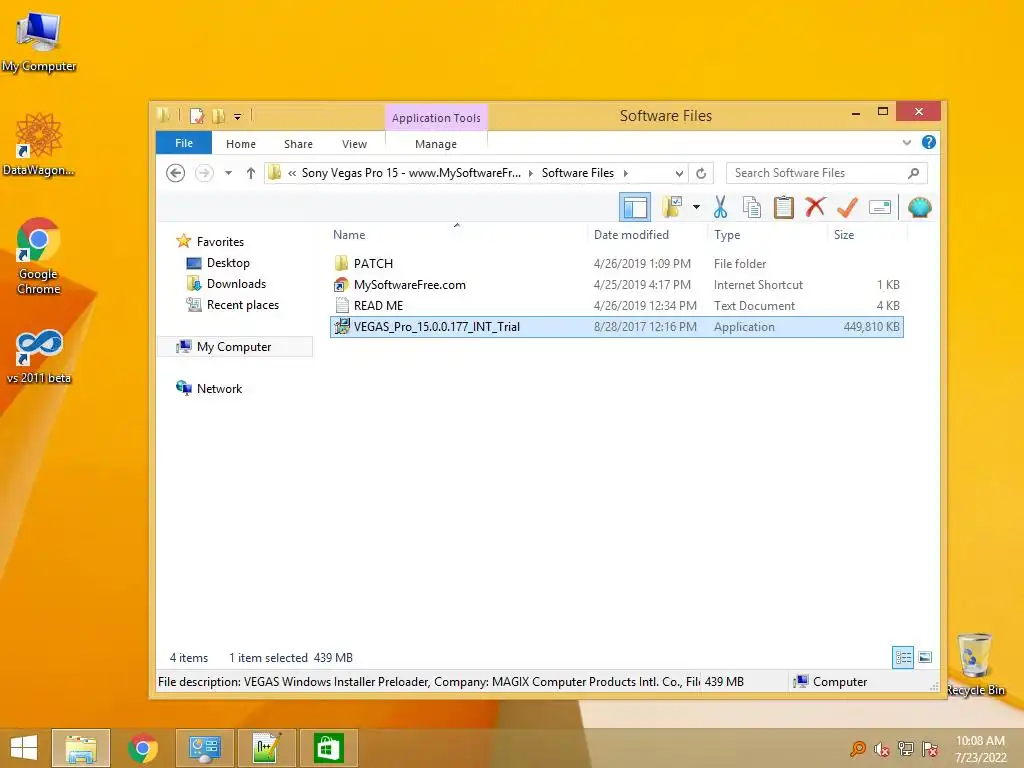Toggle the navigation pane layout icon
The width and height of the screenshot is (1024, 768).
635,207
